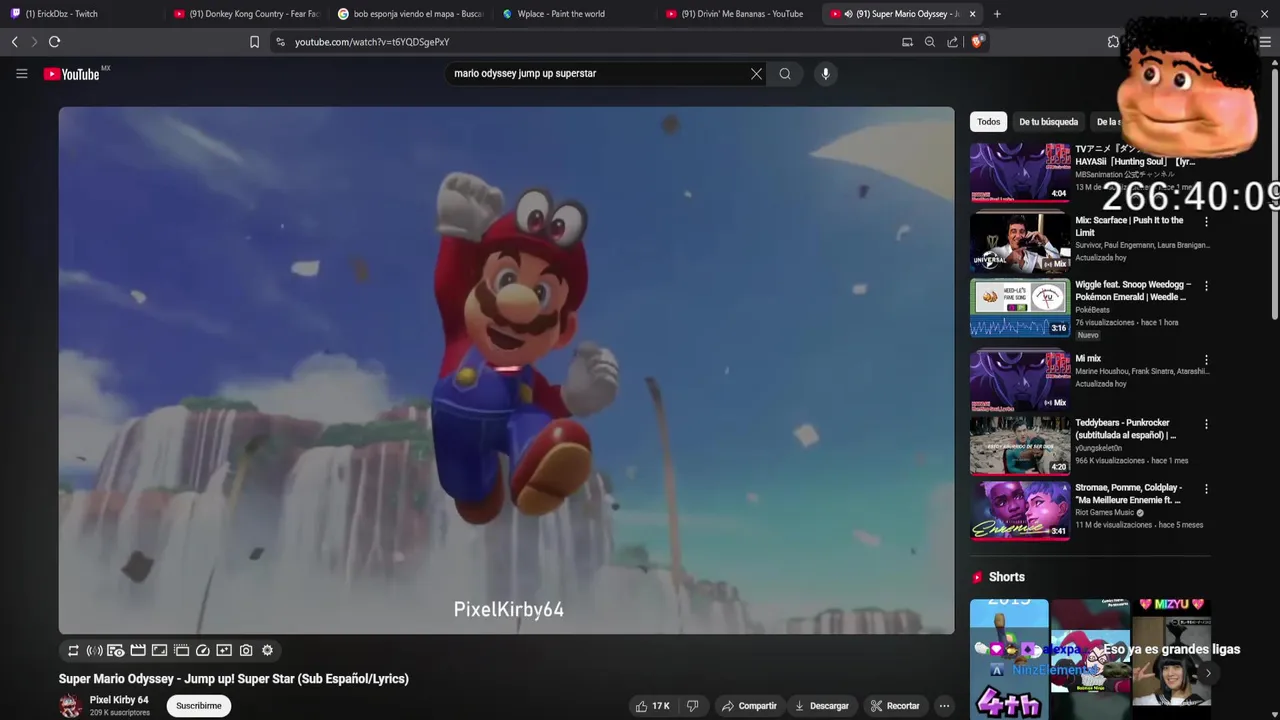Open more actions ellipsis under video

pyautogui.click(x=944, y=706)
